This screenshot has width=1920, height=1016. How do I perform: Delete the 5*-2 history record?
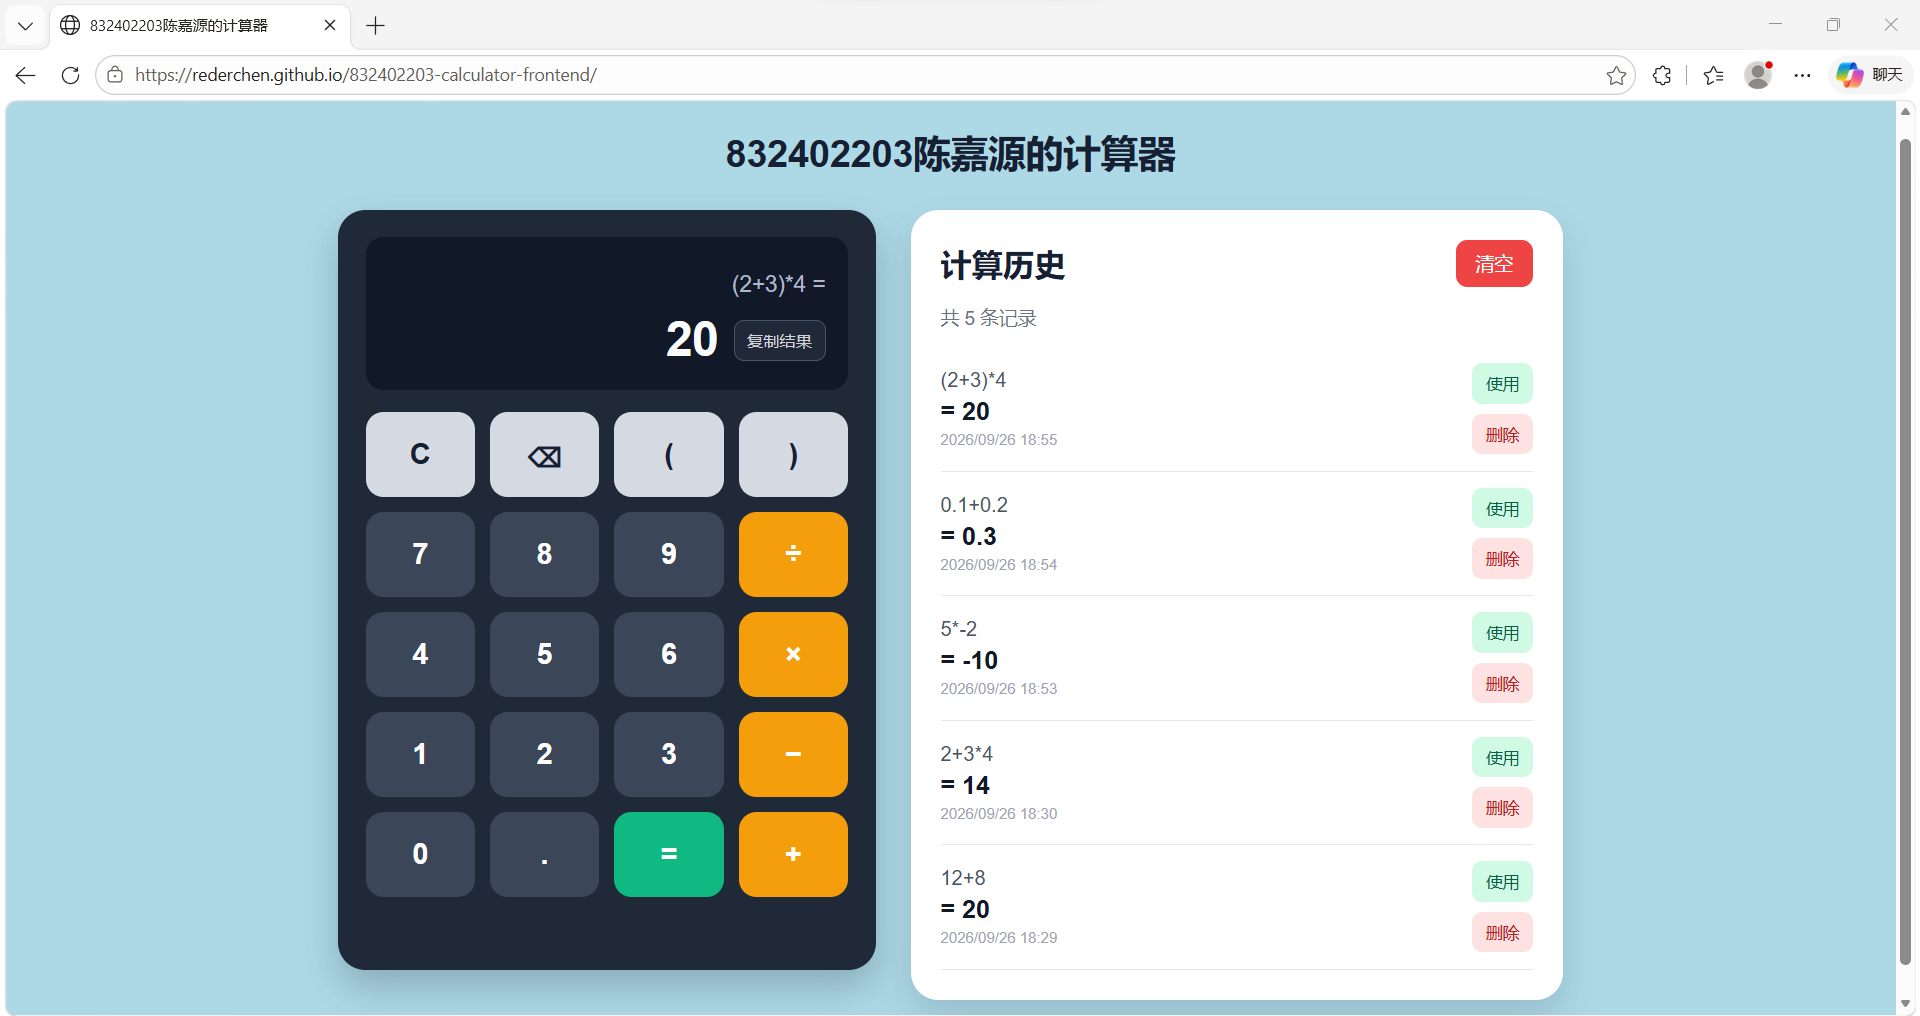pyautogui.click(x=1502, y=684)
